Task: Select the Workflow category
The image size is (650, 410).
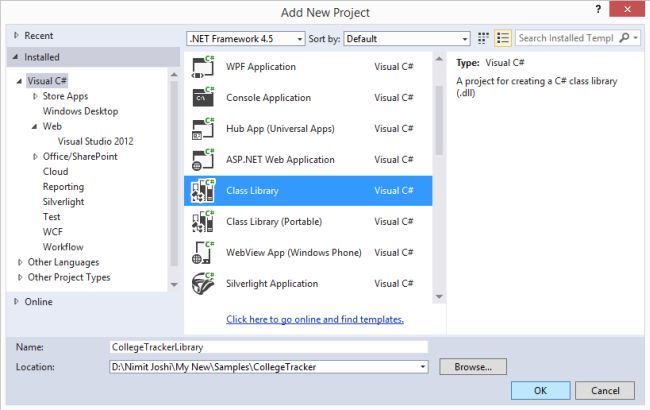Action: click(x=63, y=247)
